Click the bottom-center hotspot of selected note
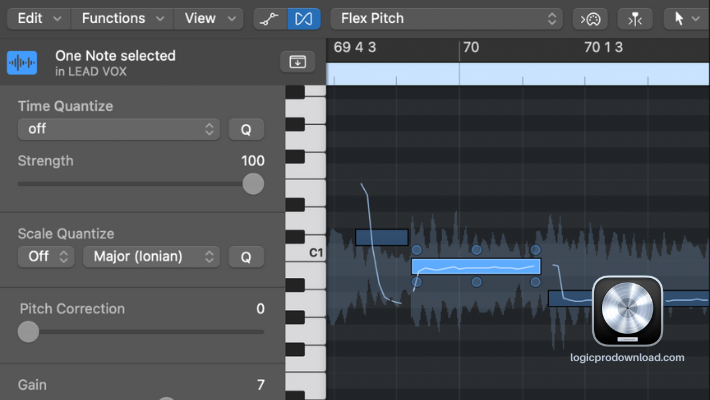The height and width of the screenshot is (400, 710). [x=476, y=282]
